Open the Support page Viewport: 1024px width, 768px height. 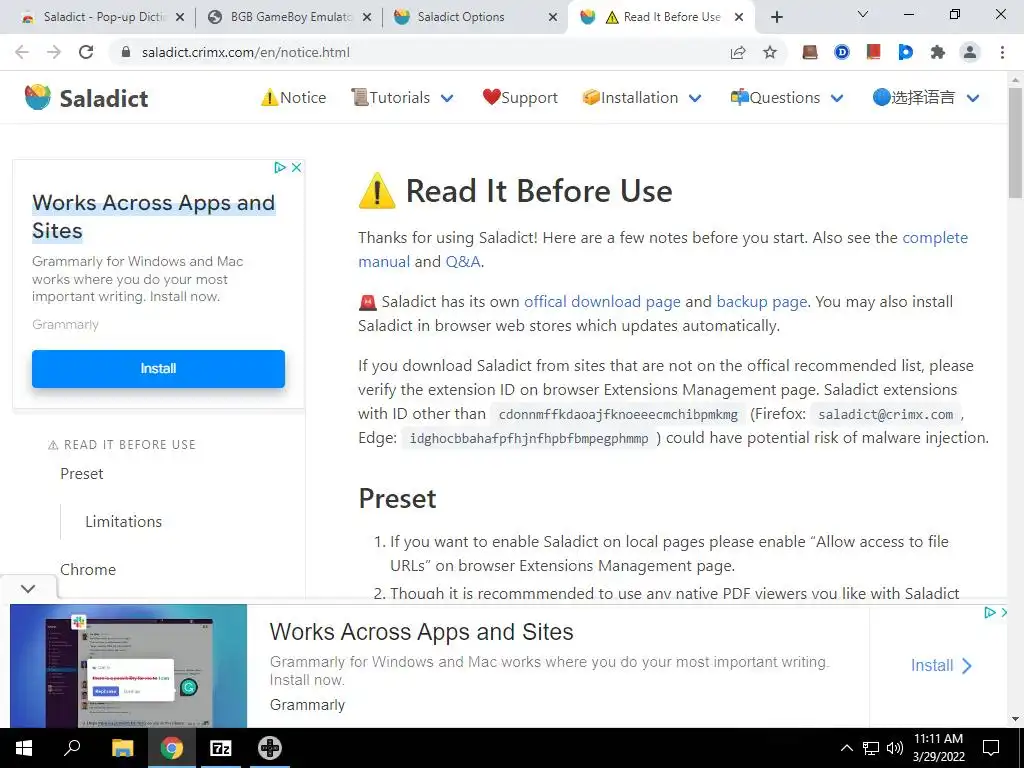click(520, 98)
